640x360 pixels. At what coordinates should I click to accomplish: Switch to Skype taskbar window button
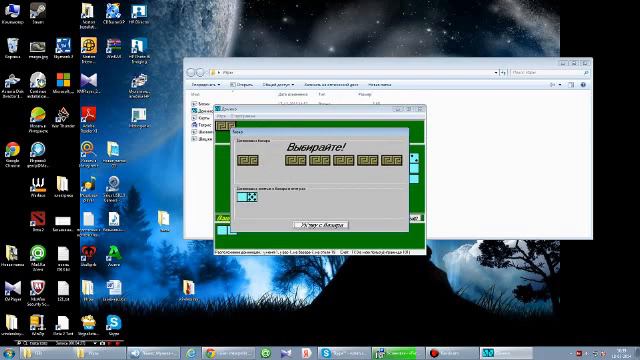pos(345,353)
